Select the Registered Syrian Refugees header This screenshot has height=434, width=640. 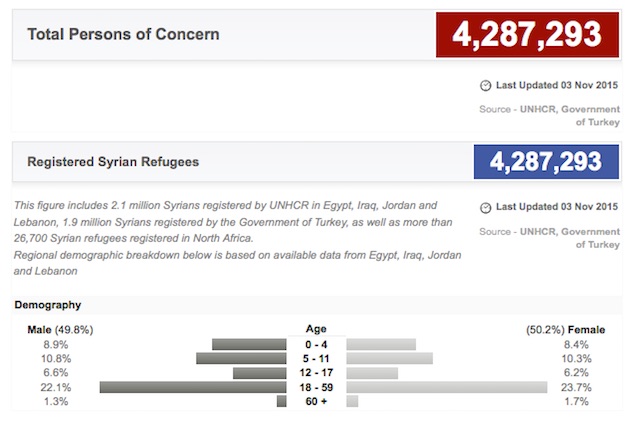pos(112,161)
